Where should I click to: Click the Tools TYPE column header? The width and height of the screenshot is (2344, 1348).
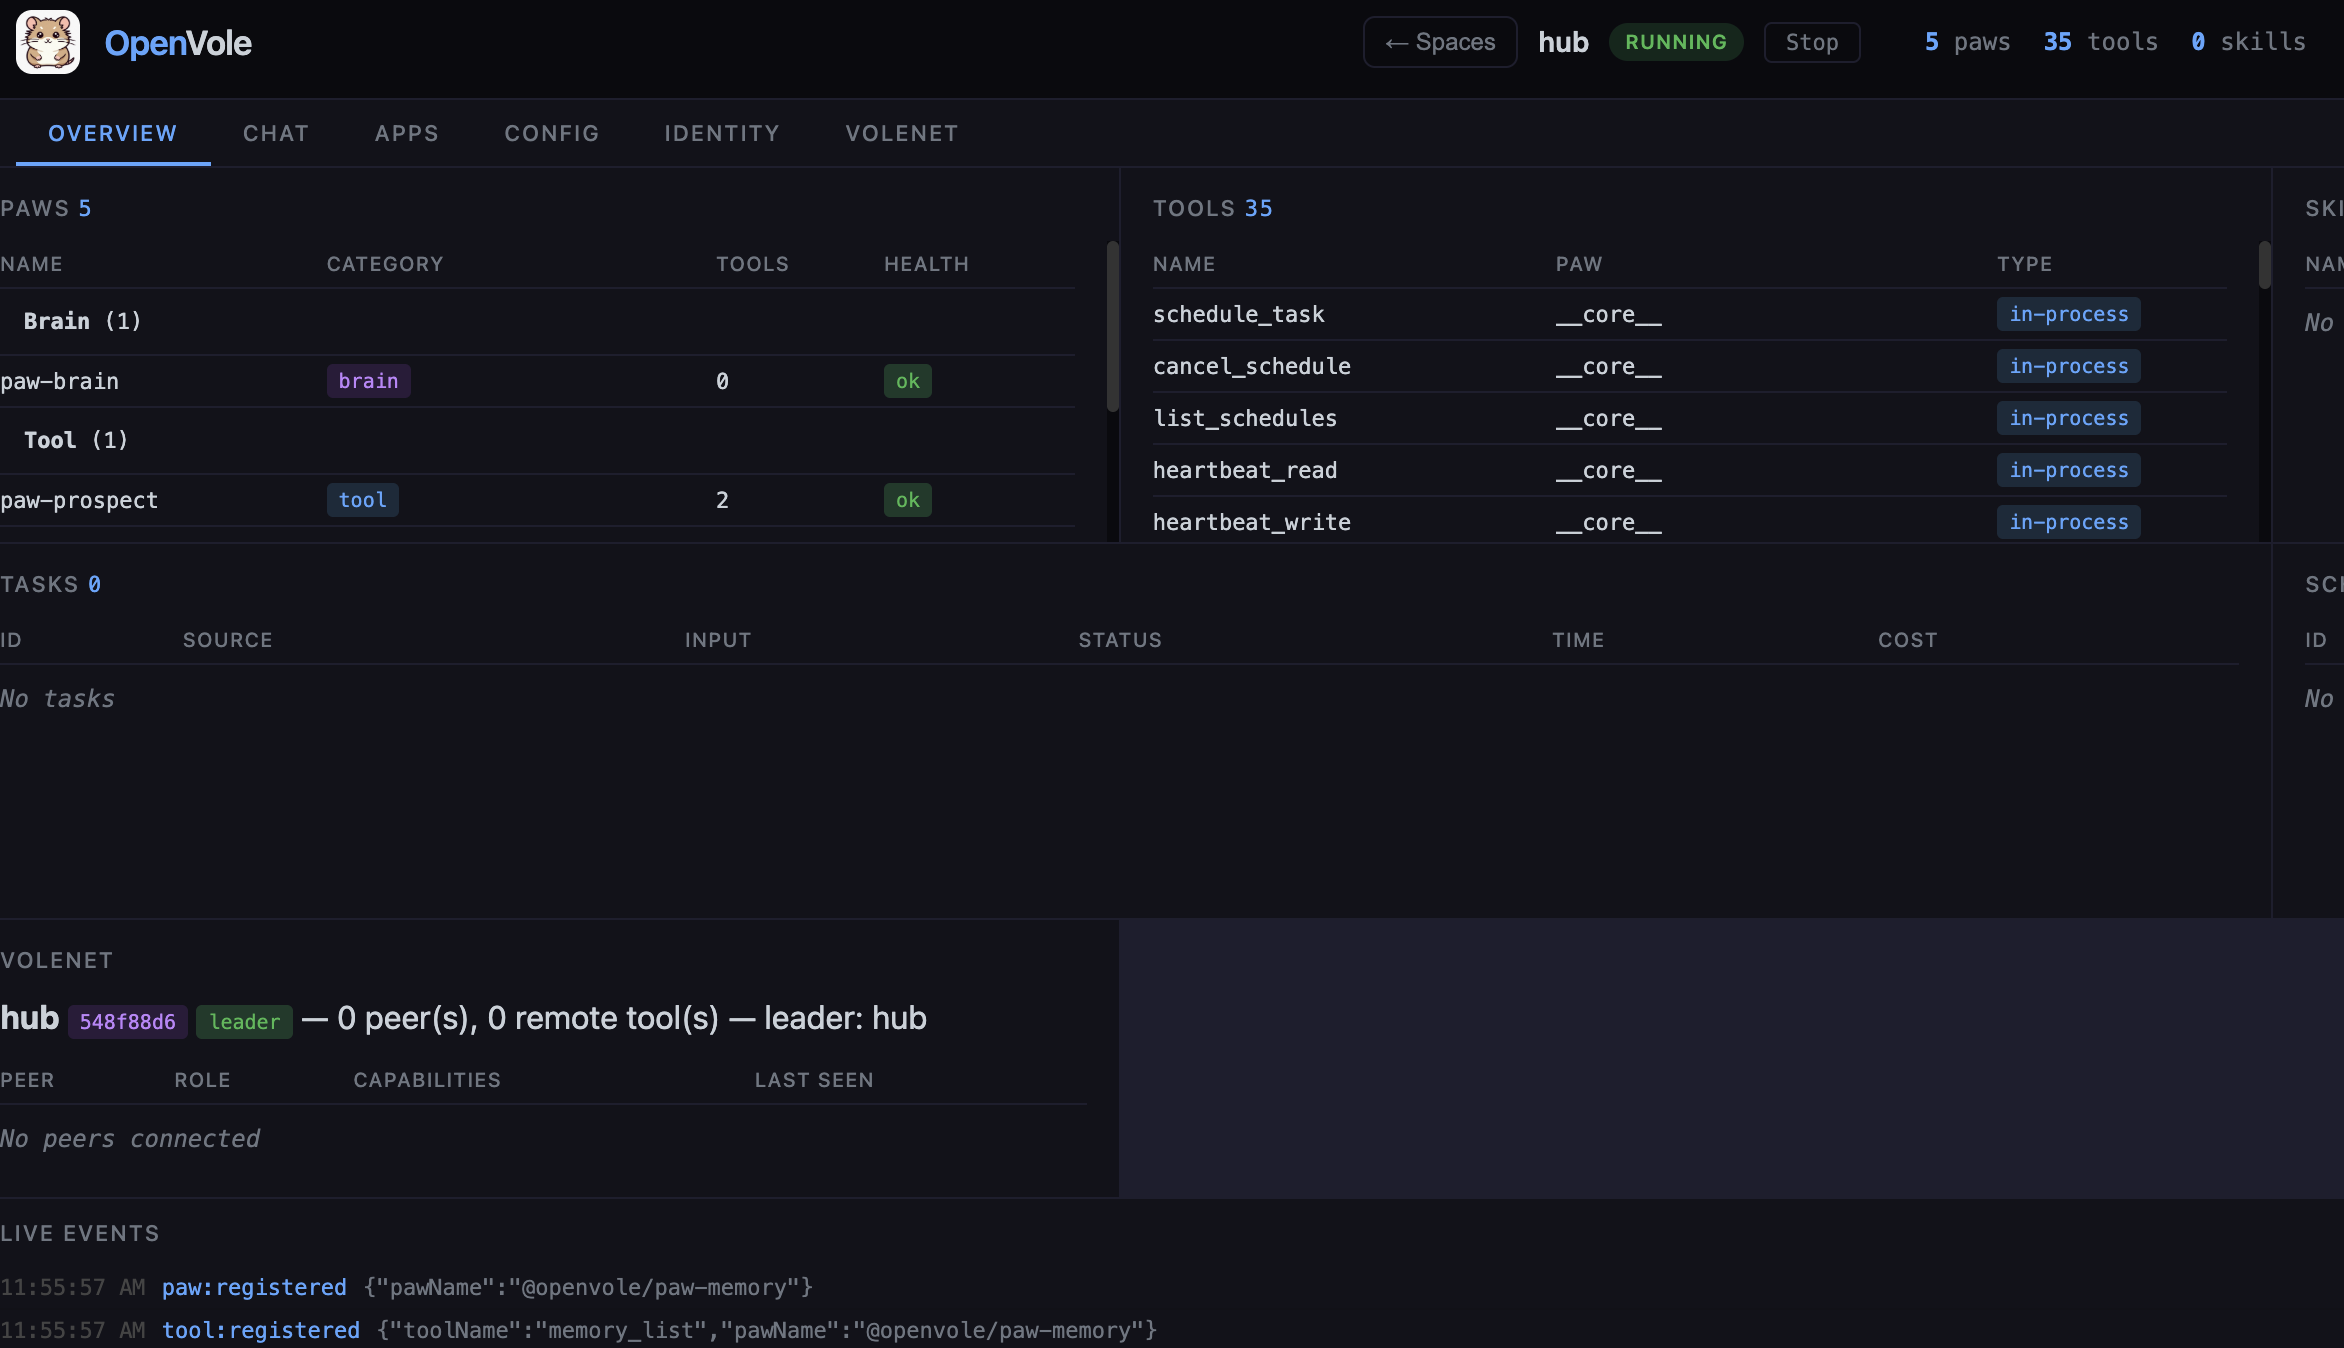click(x=2025, y=264)
